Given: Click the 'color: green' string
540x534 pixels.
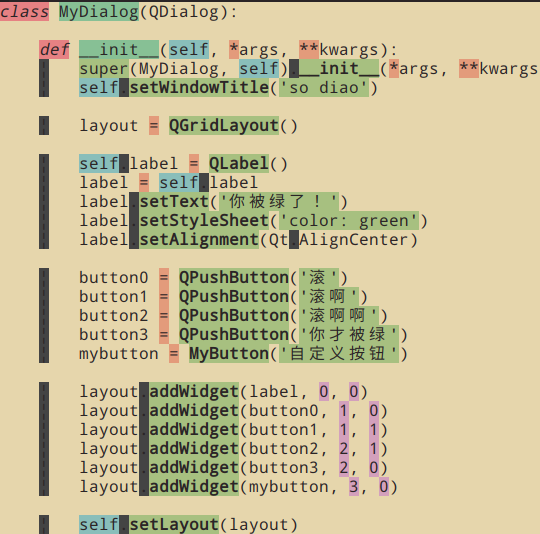Looking at the screenshot, I should pyautogui.click(x=349, y=220).
